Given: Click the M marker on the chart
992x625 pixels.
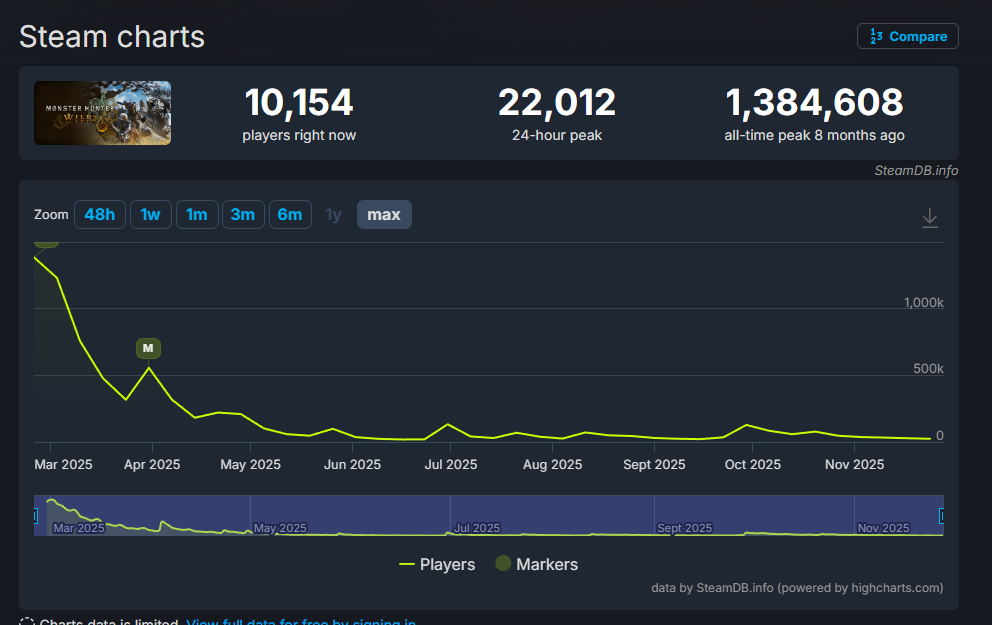Looking at the screenshot, I should (x=148, y=348).
